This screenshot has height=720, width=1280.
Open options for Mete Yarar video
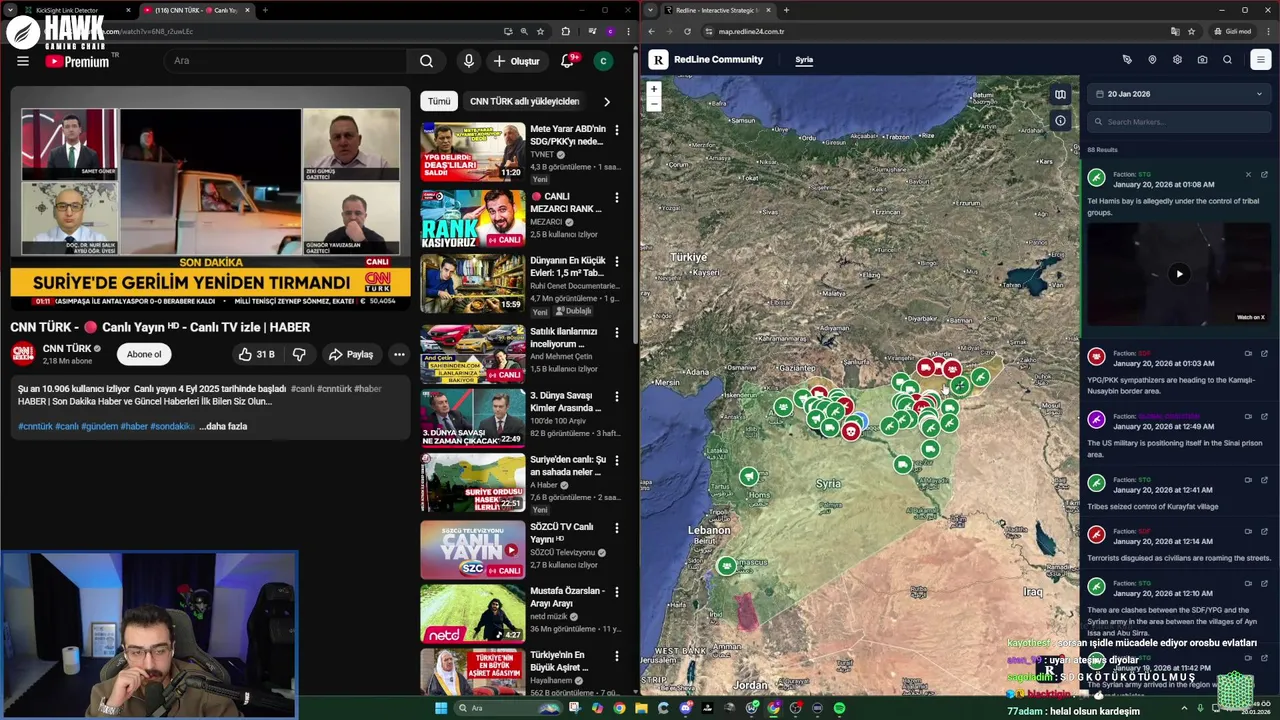click(x=617, y=130)
